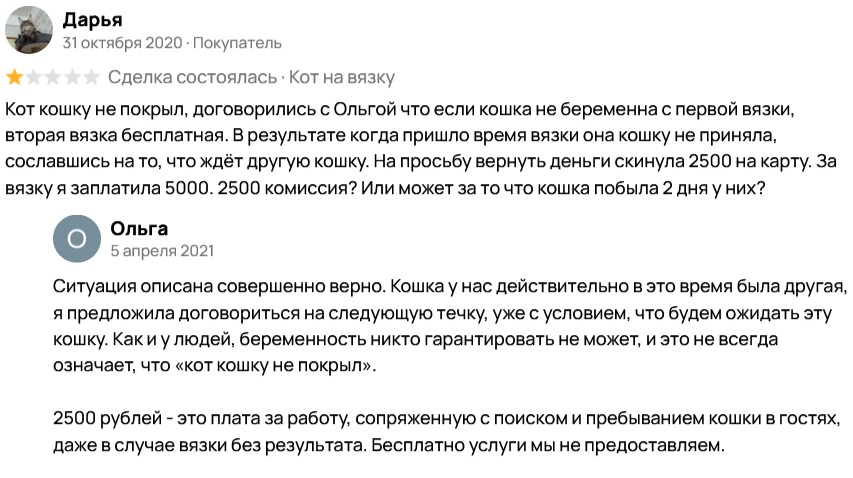Click the filled orange first star
Screen dimensions: 853x478
pos(15,77)
